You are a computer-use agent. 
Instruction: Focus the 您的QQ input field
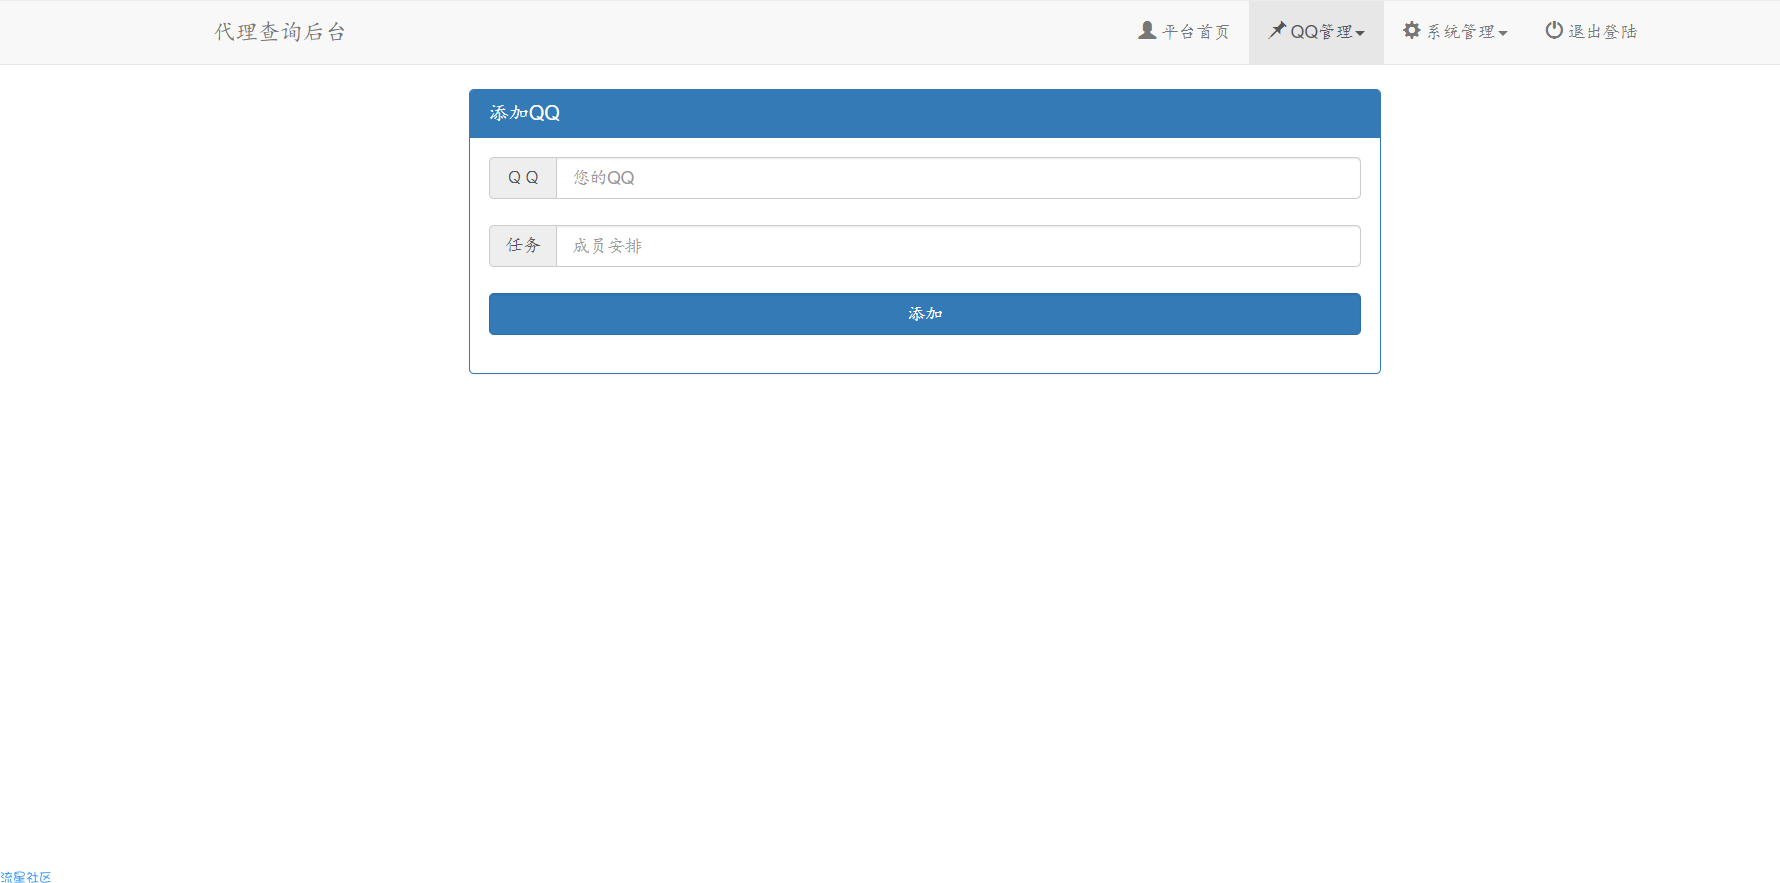958,178
